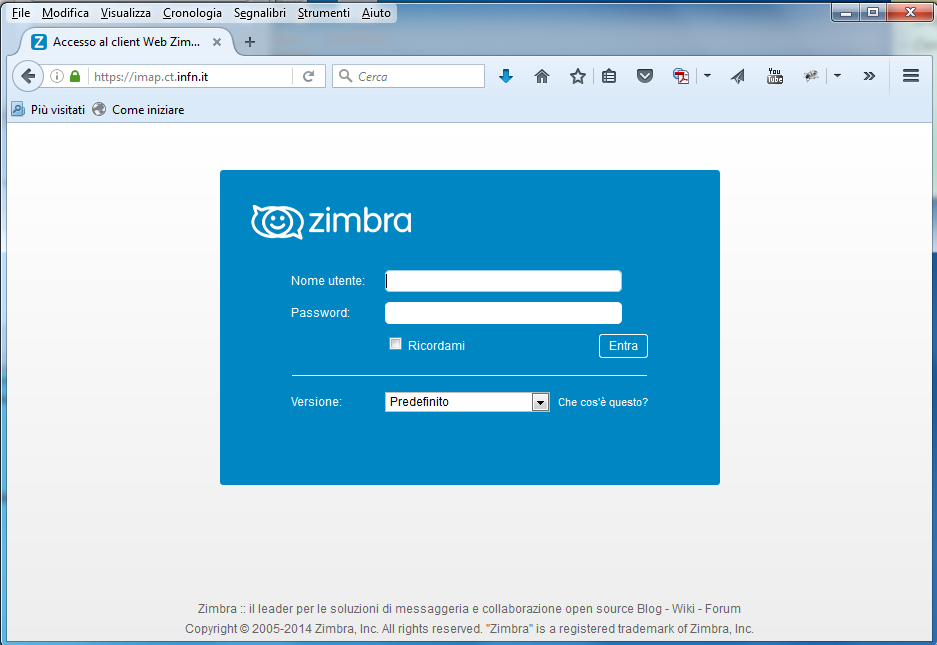Open the File menu
937x645 pixels.
[x=20, y=13]
